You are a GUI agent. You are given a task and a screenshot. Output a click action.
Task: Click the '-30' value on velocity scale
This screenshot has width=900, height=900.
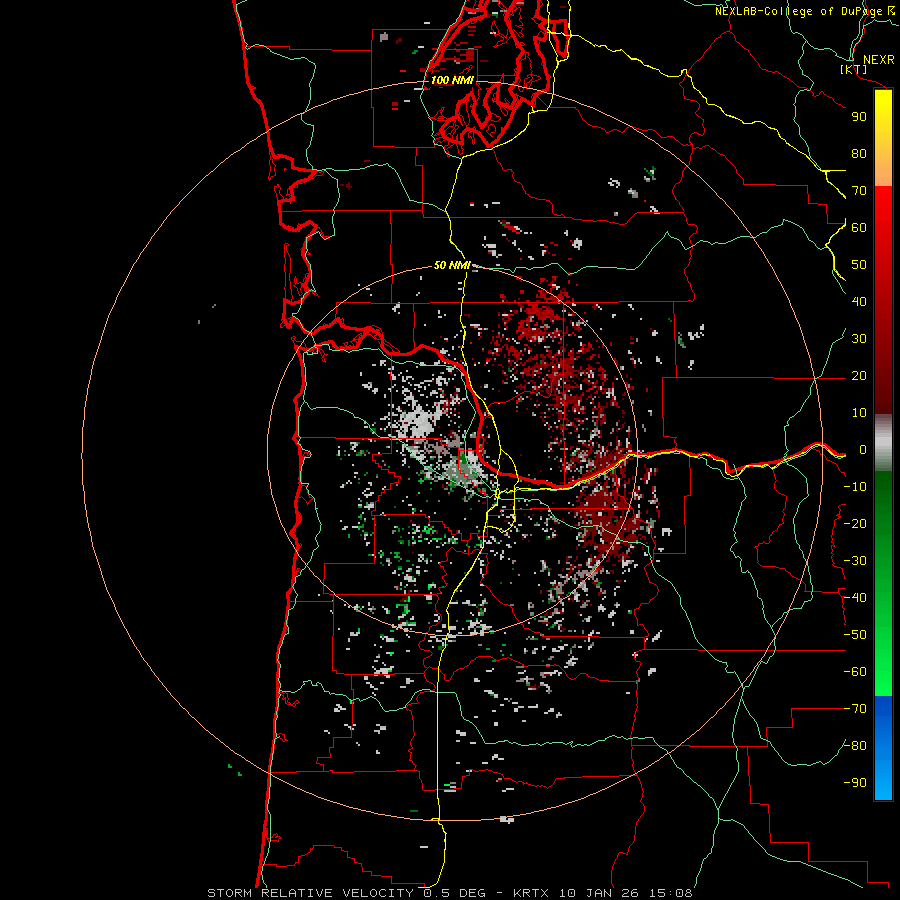[855, 561]
